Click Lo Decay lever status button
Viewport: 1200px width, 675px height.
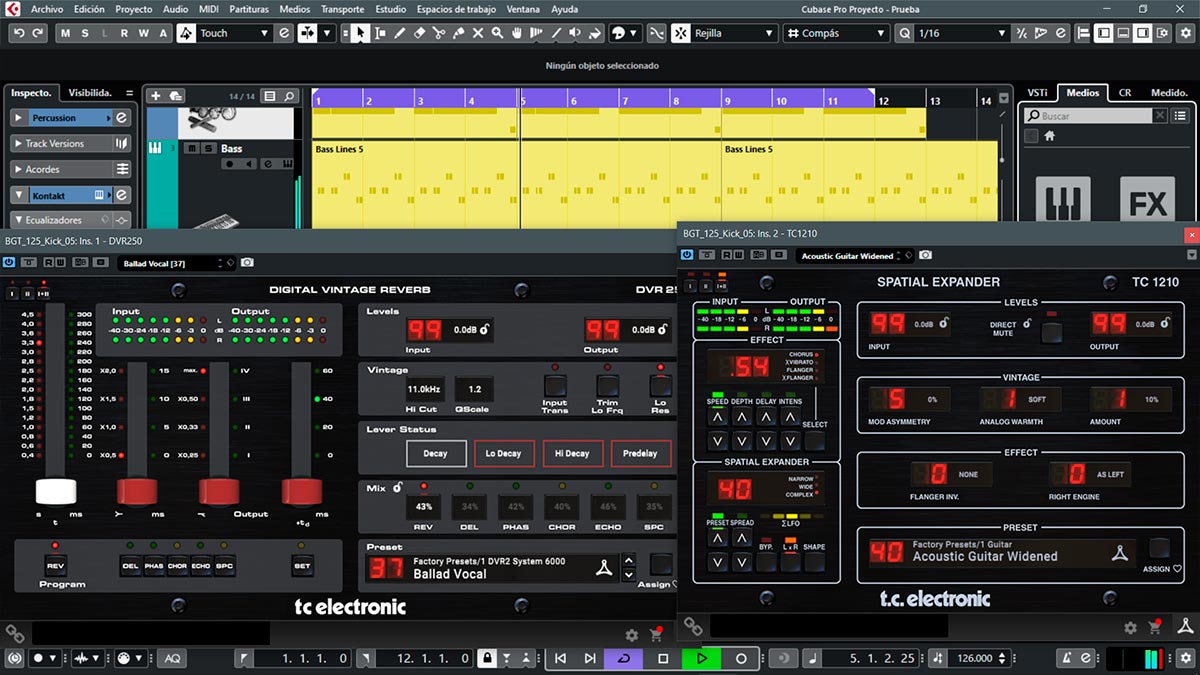click(x=504, y=453)
